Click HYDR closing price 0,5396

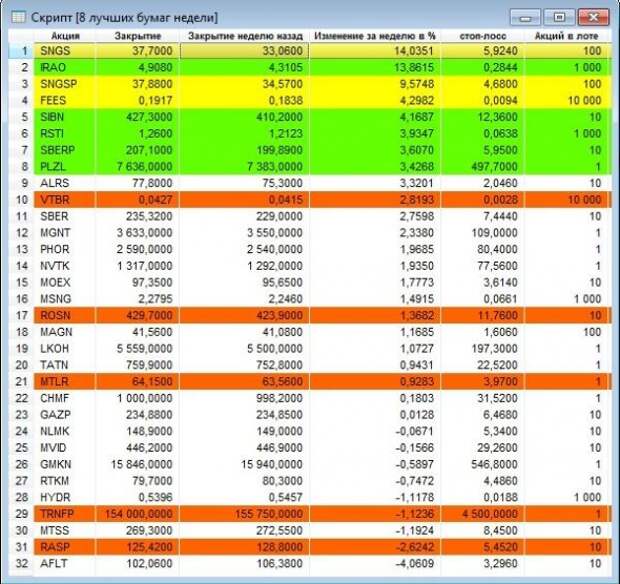point(155,497)
